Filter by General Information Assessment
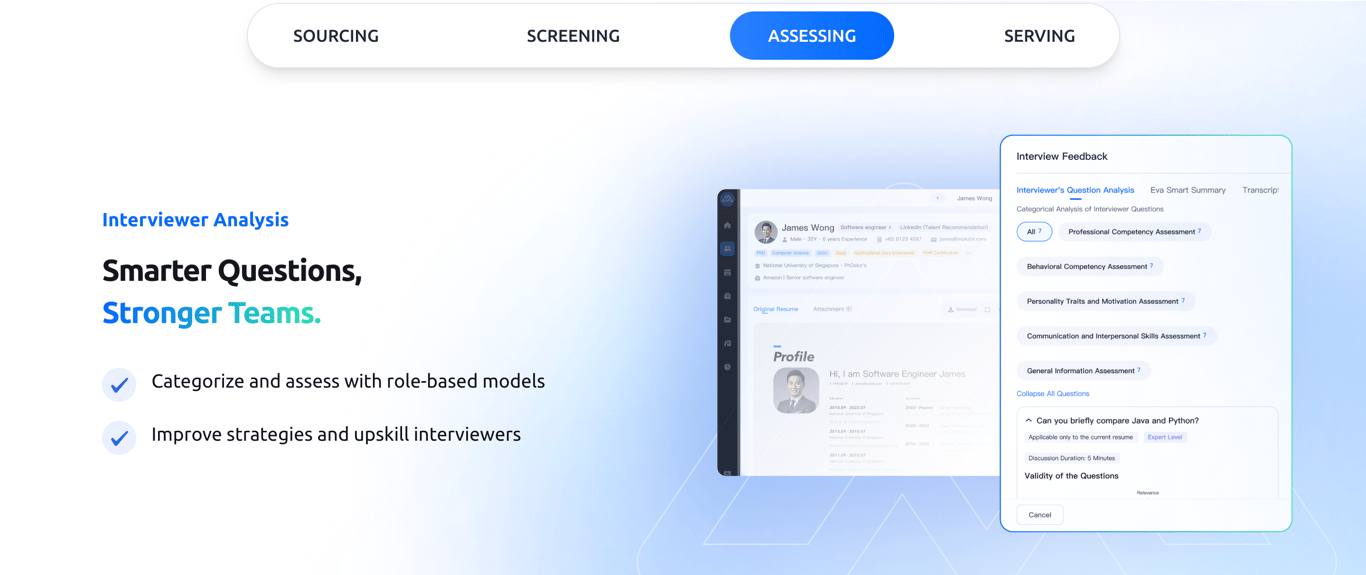Image resolution: width=1366 pixels, height=575 pixels. coord(1084,371)
